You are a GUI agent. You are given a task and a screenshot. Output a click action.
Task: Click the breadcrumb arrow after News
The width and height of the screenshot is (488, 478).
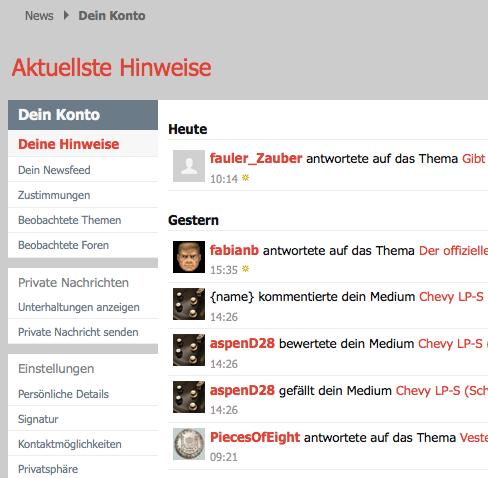[x=66, y=15]
